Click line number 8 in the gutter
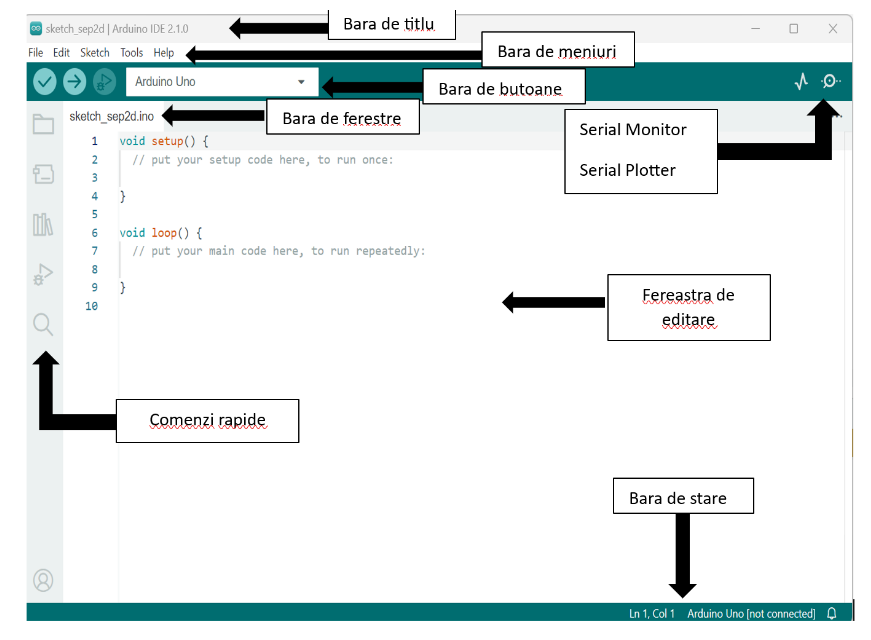Viewport: 871px width, 640px height. (x=94, y=269)
